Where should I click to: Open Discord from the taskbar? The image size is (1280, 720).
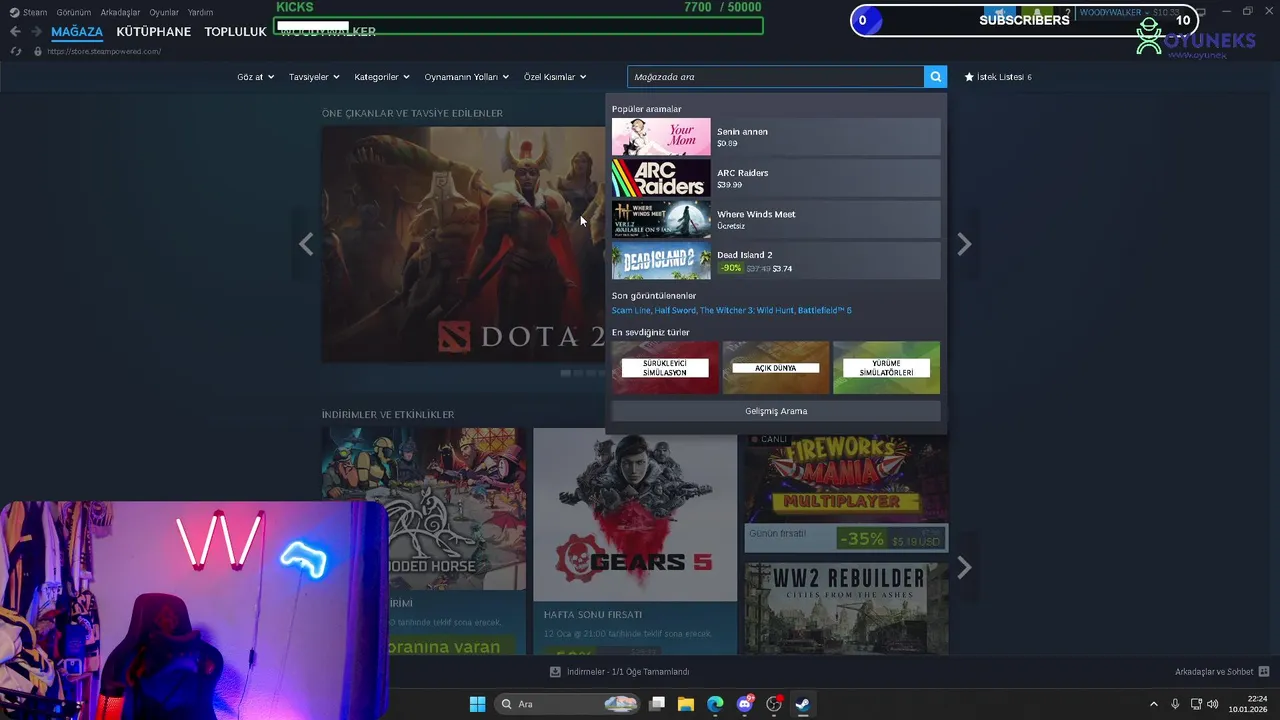[x=744, y=704]
